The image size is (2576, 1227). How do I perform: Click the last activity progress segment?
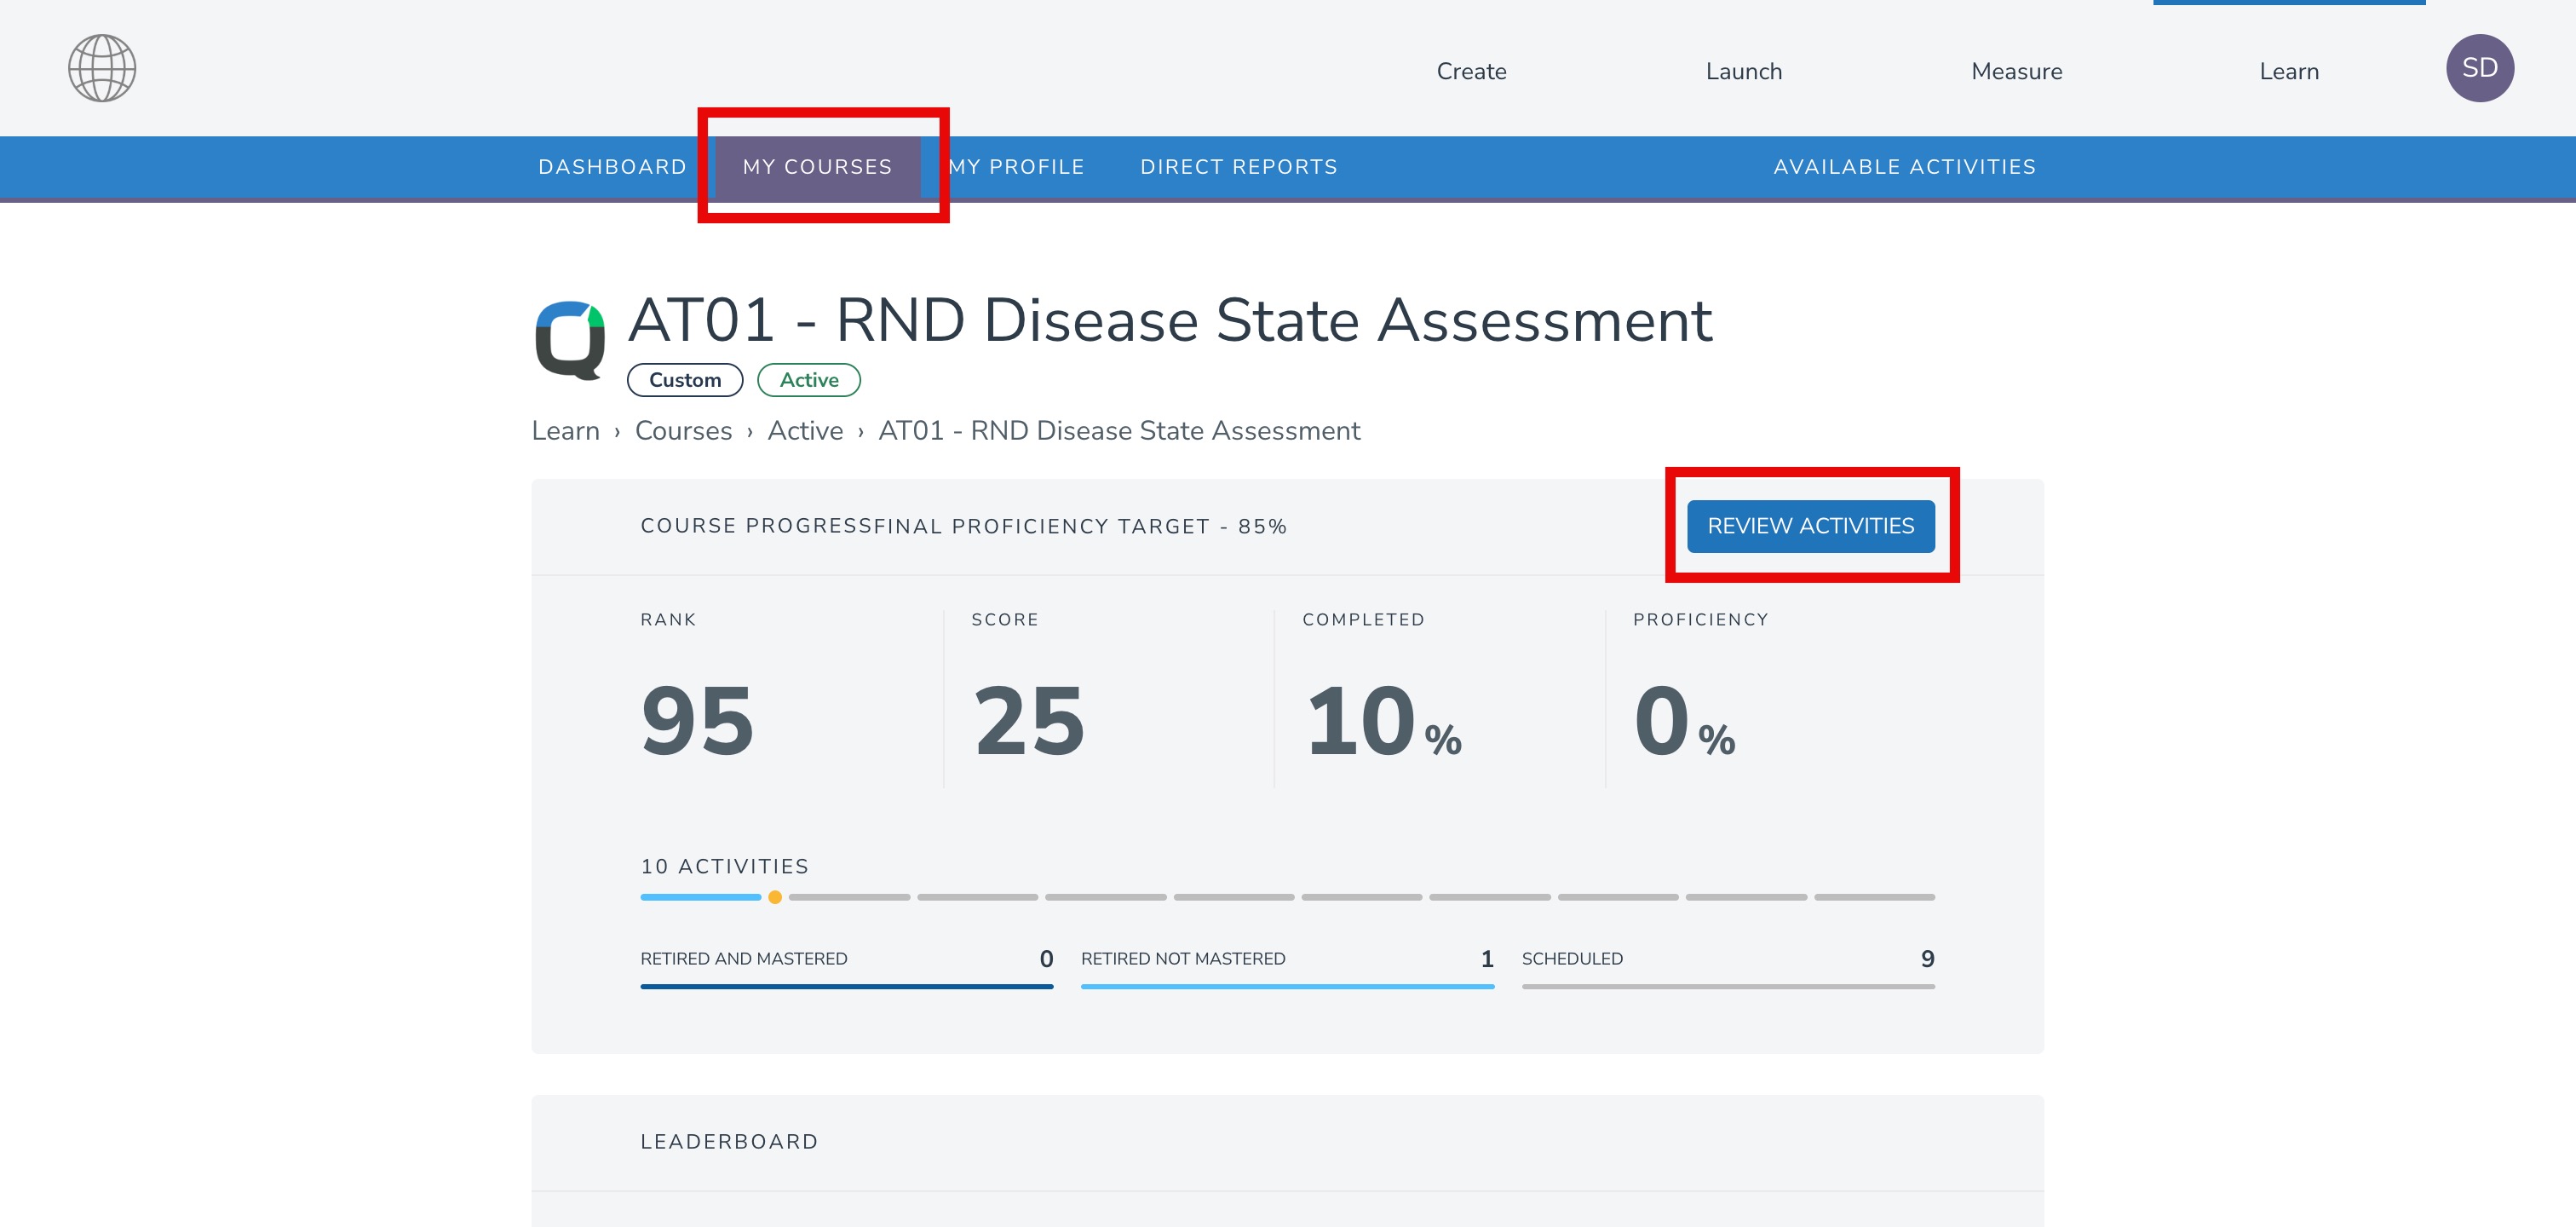click(1874, 897)
